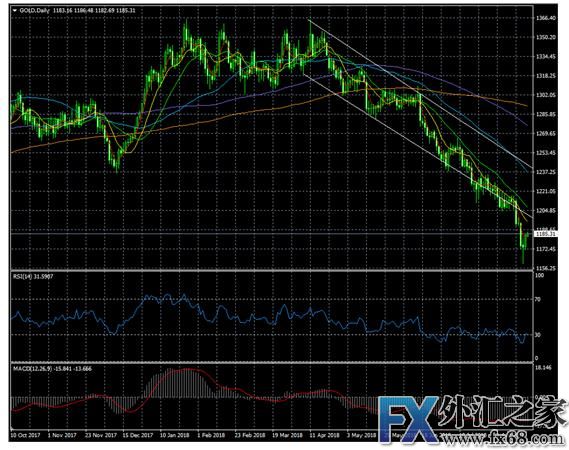Open the dropdown arrow beside GOLD.Daily
Screen dimensions: 569x450
tap(15, 11)
